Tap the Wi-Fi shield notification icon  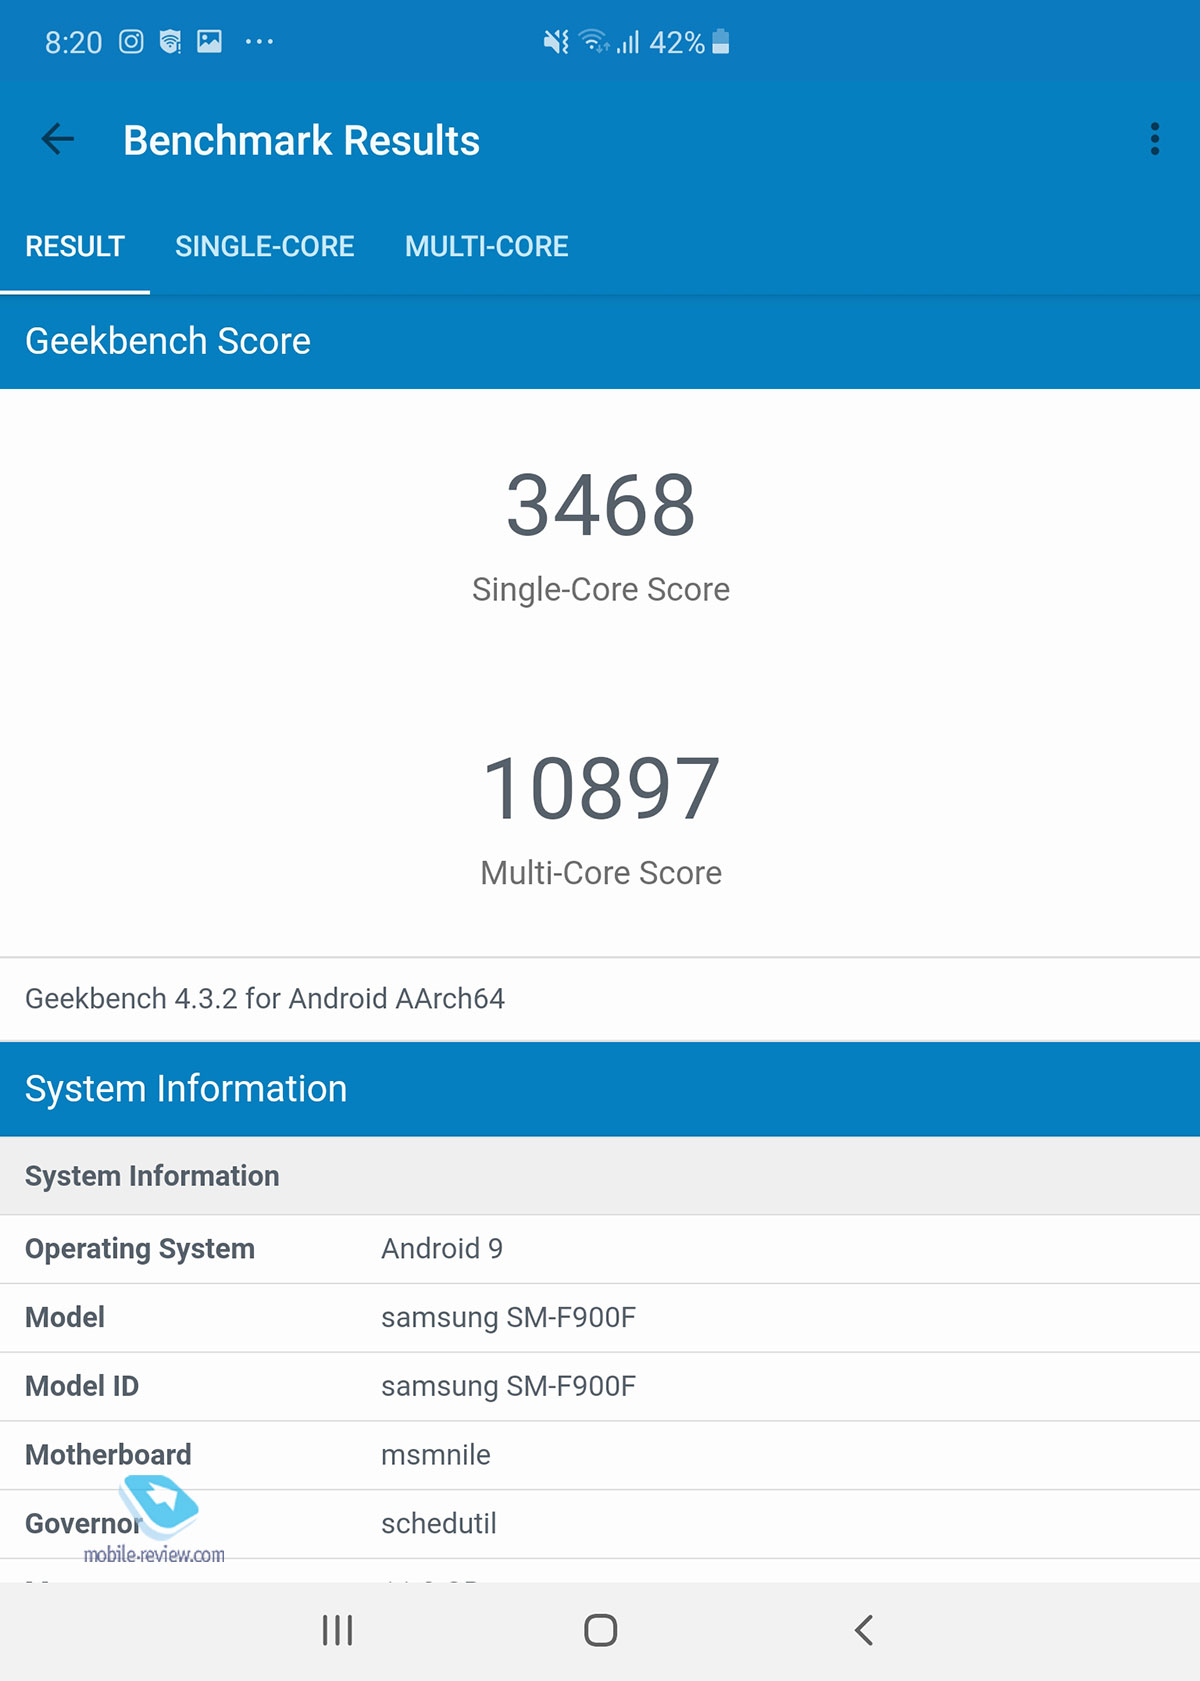(170, 42)
